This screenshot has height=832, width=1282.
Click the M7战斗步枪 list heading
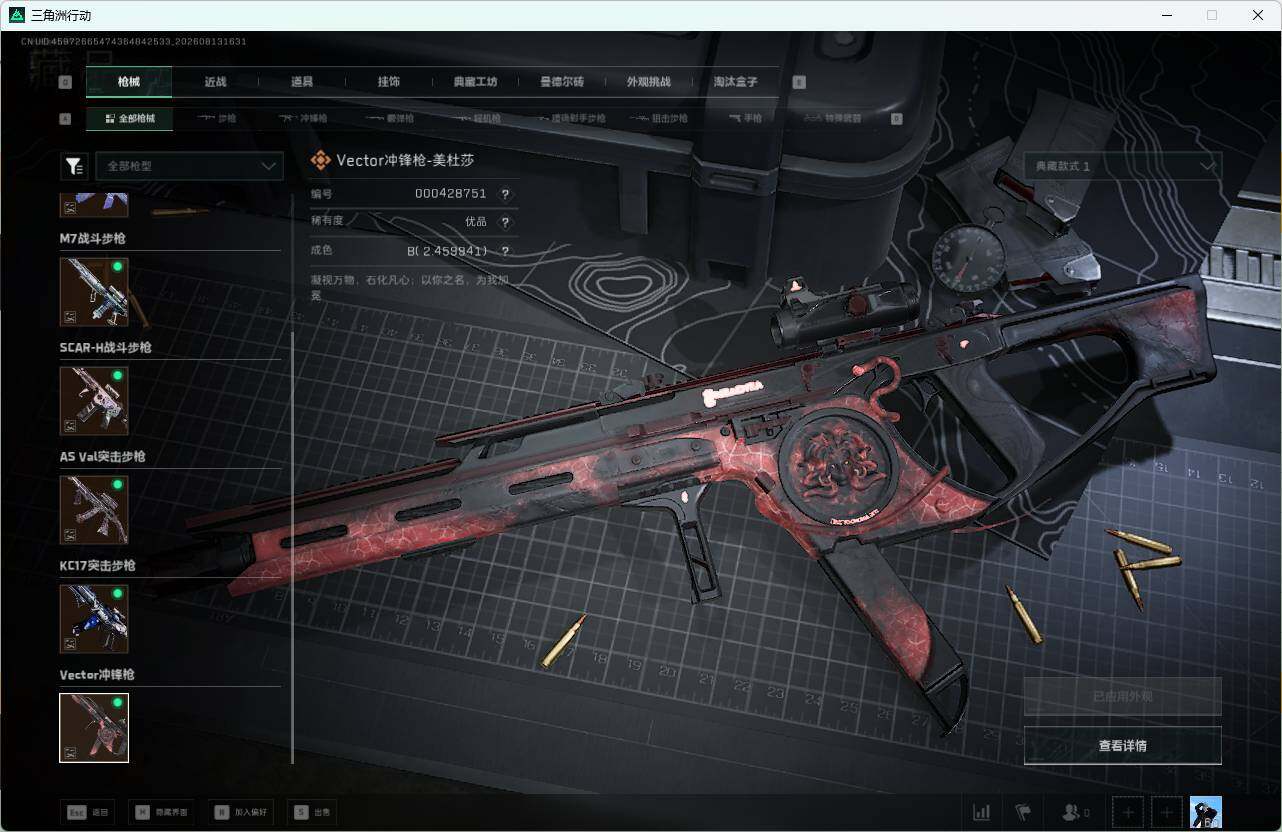coord(93,238)
